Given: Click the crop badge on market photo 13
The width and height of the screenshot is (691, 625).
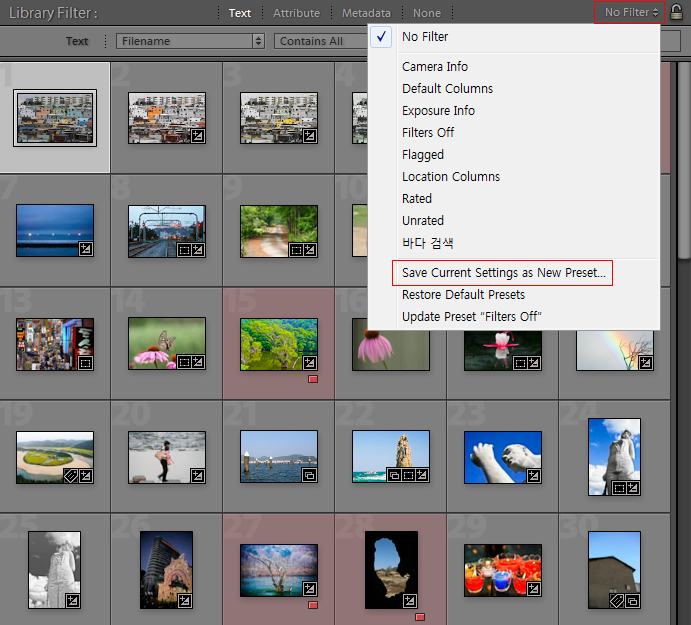Looking at the screenshot, I should [85, 363].
